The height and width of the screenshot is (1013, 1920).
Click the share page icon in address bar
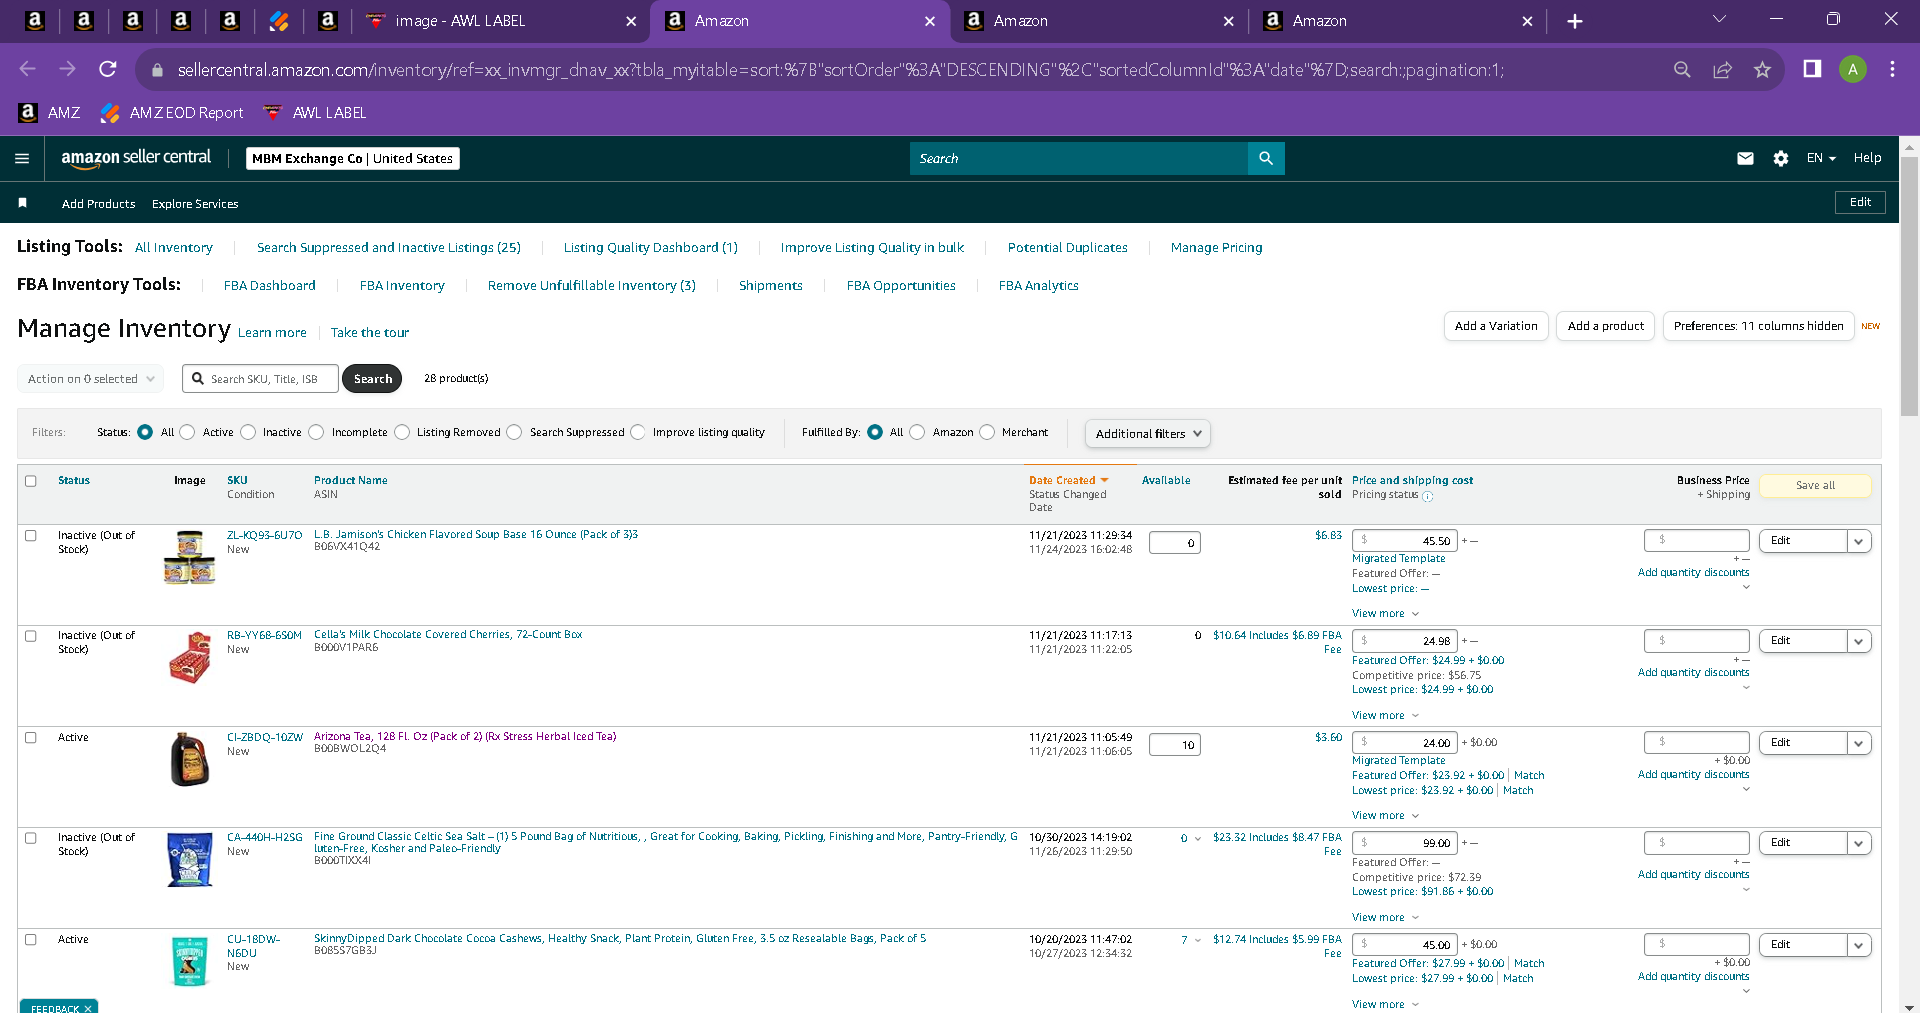tap(1722, 69)
